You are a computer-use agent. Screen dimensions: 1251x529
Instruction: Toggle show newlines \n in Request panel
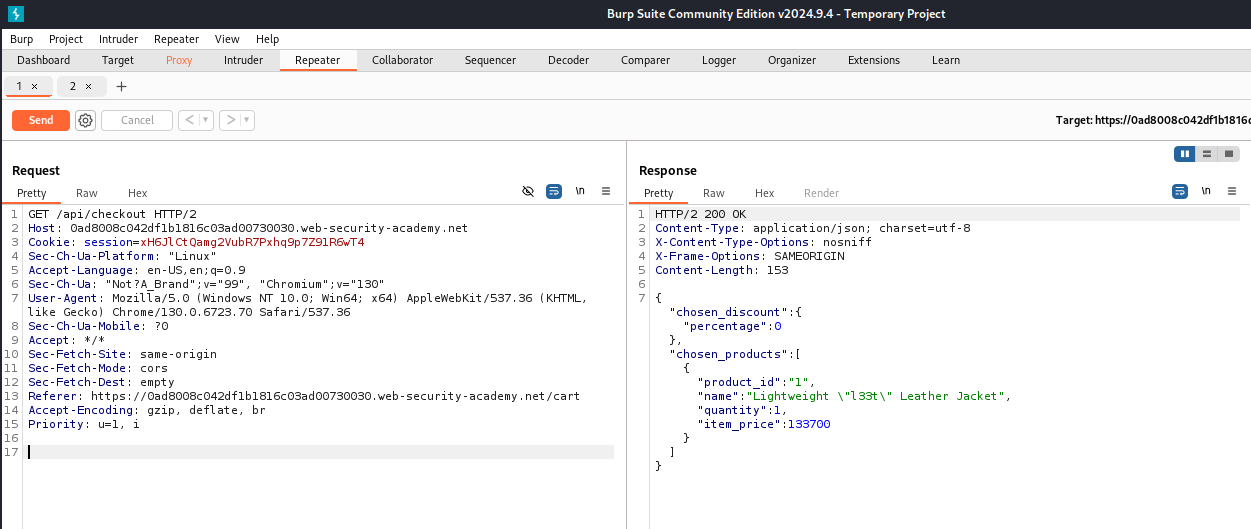pos(580,191)
